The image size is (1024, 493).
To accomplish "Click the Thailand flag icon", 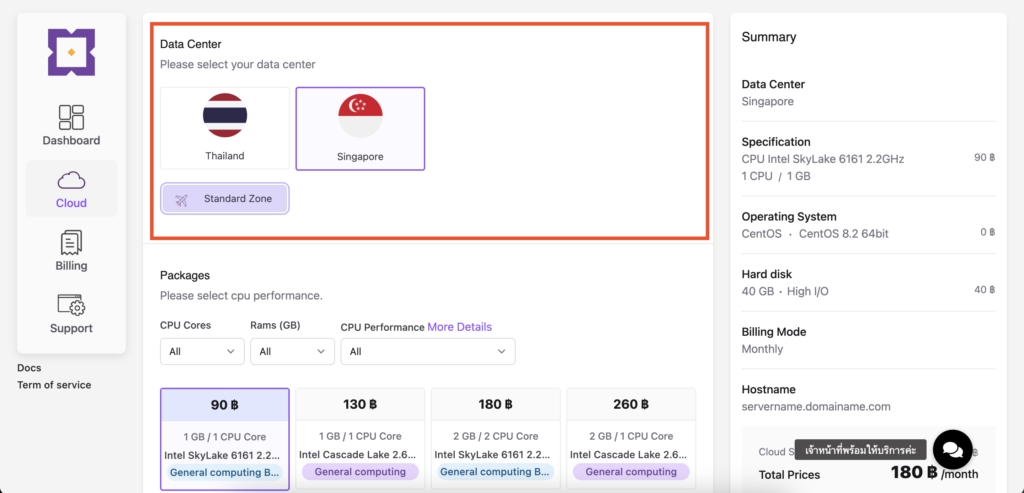I will [x=225, y=116].
